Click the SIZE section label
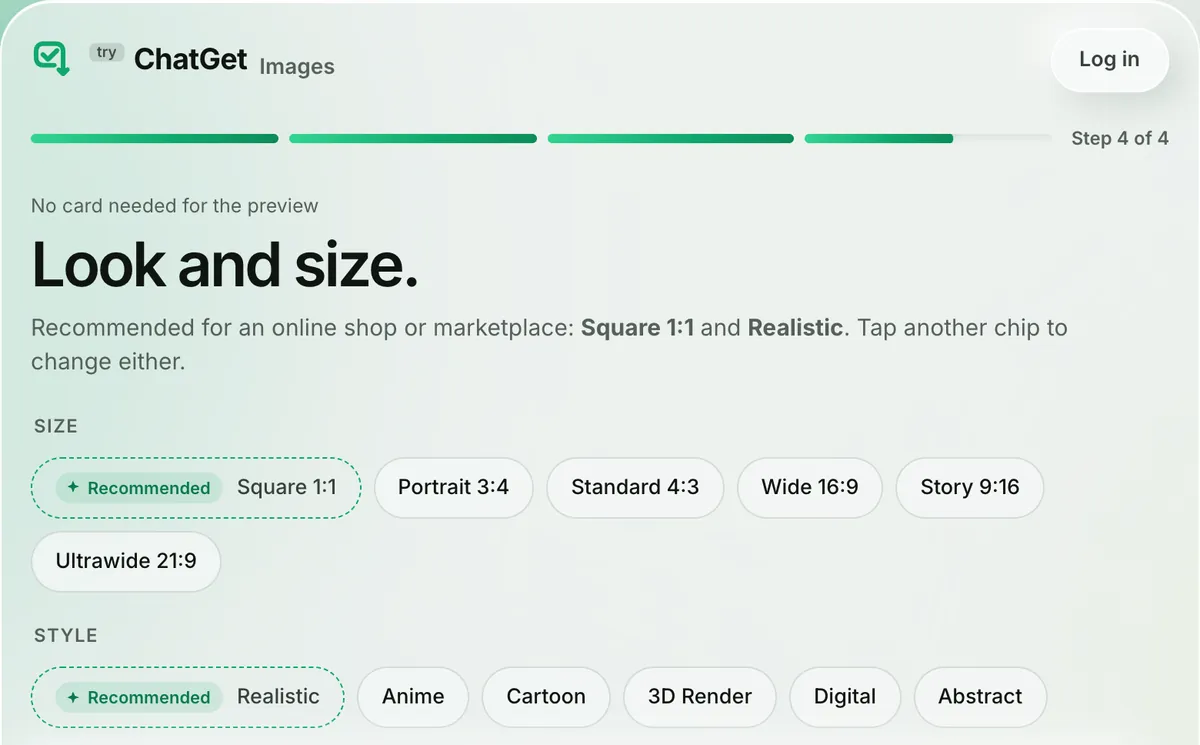This screenshot has width=1200, height=745. click(55, 426)
